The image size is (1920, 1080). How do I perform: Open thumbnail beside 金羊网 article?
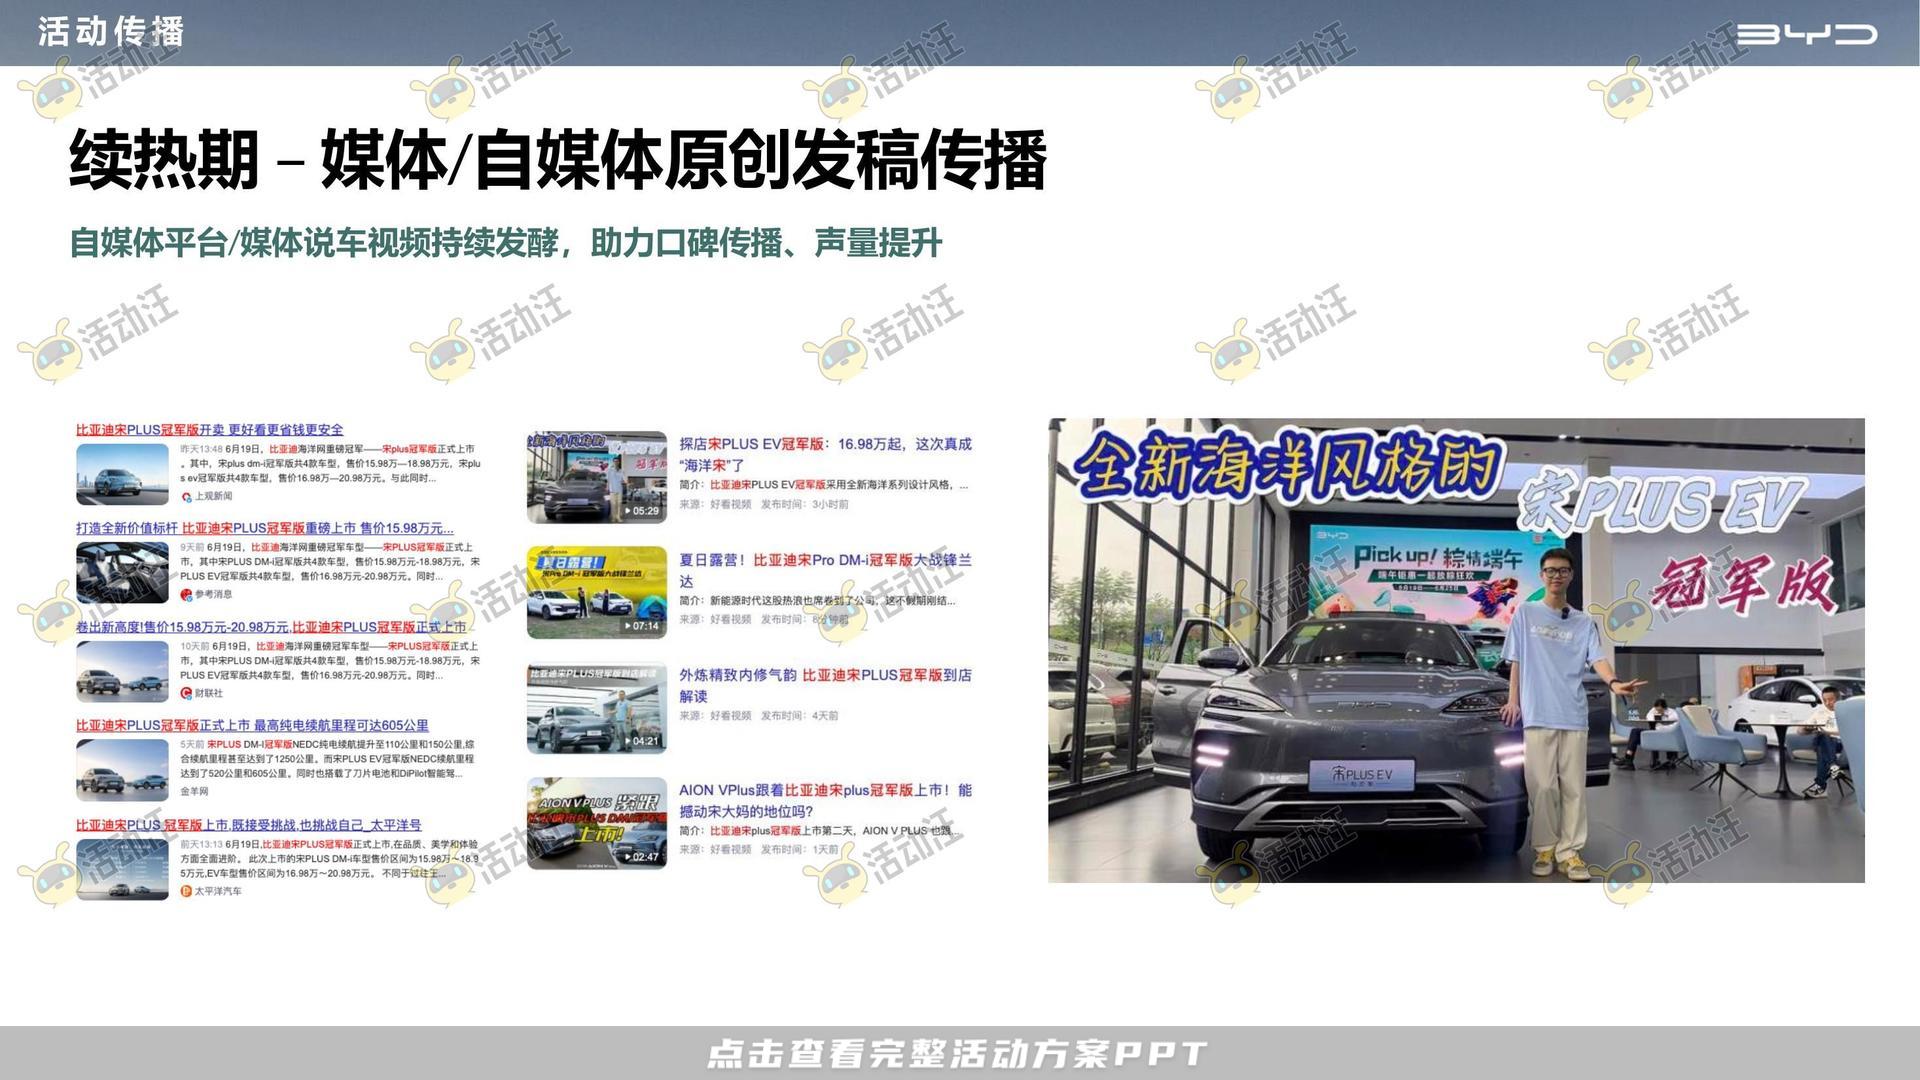pyautogui.click(x=122, y=769)
